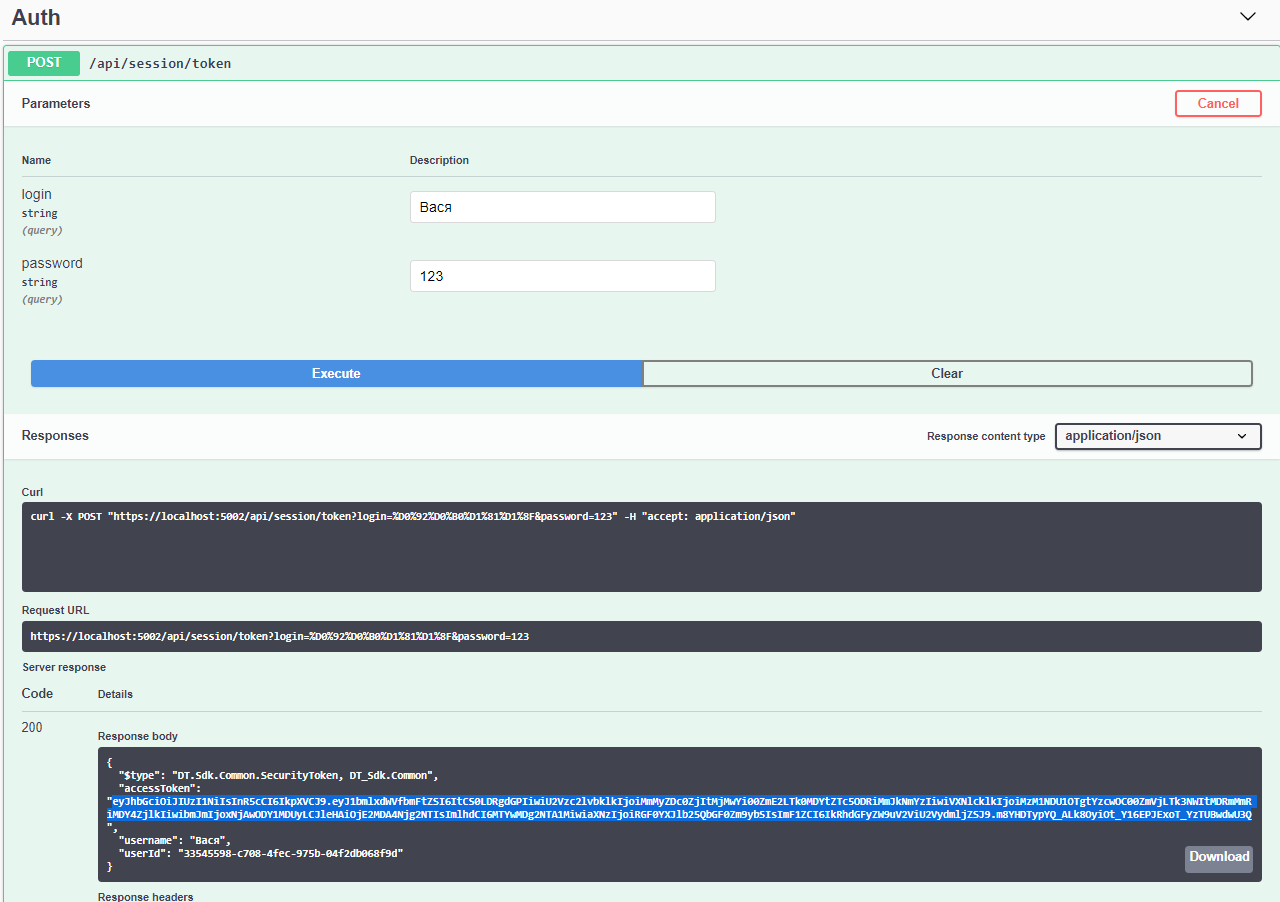The height and width of the screenshot is (902, 1280).
Task: Click the userId line in response body
Action: tap(260, 853)
